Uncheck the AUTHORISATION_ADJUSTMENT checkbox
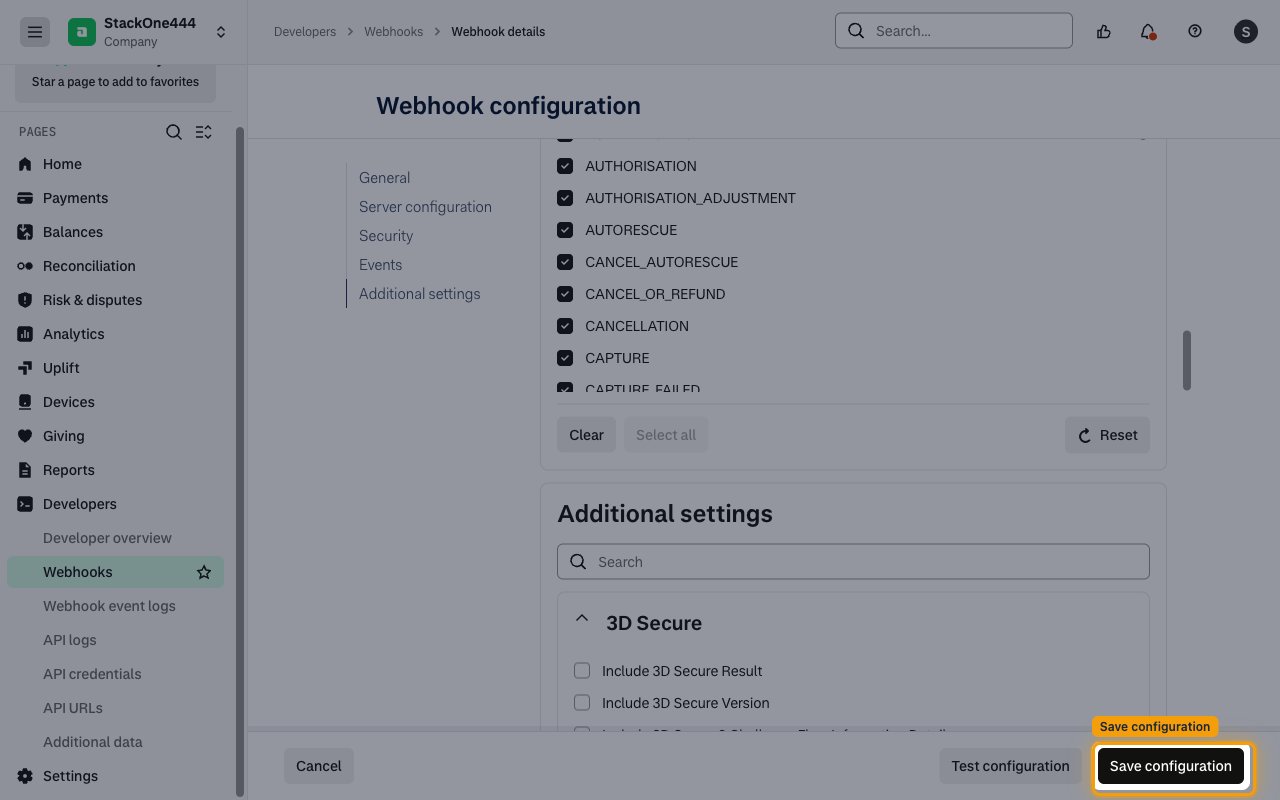 click(x=565, y=198)
